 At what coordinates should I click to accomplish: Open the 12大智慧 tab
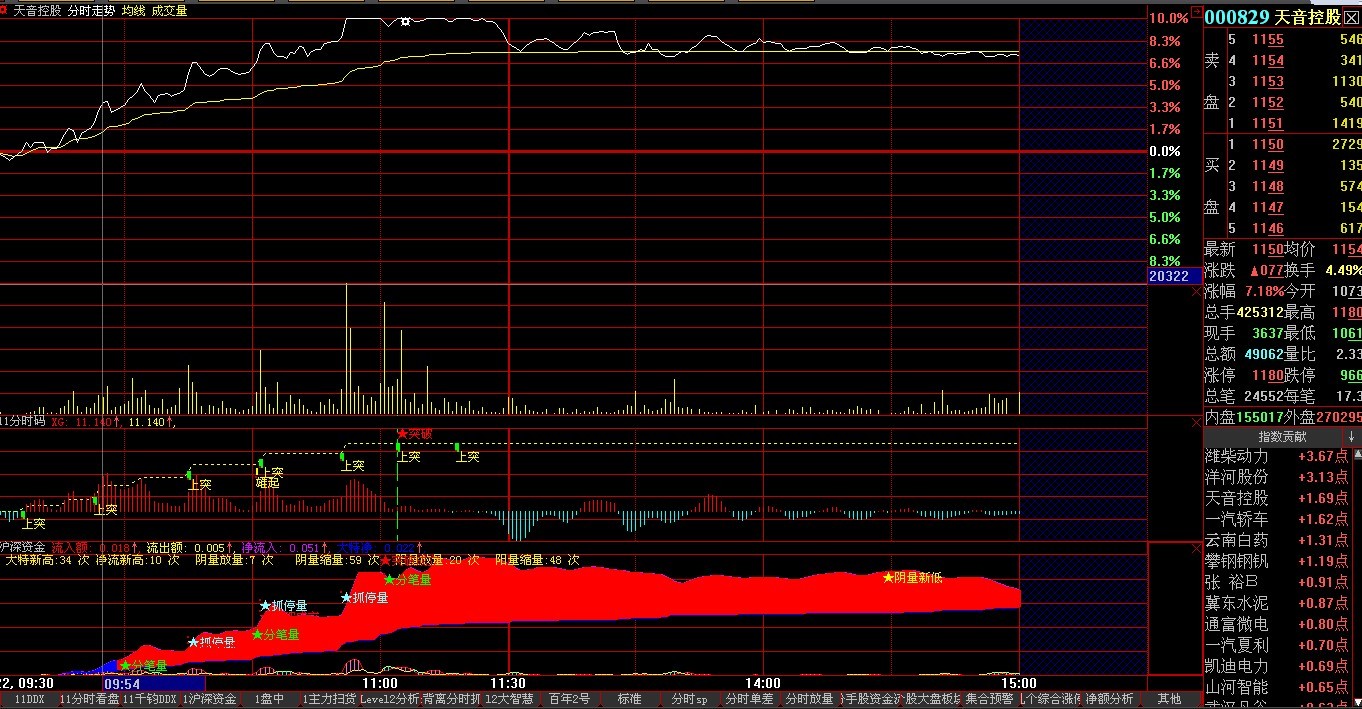click(x=511, y=699)
